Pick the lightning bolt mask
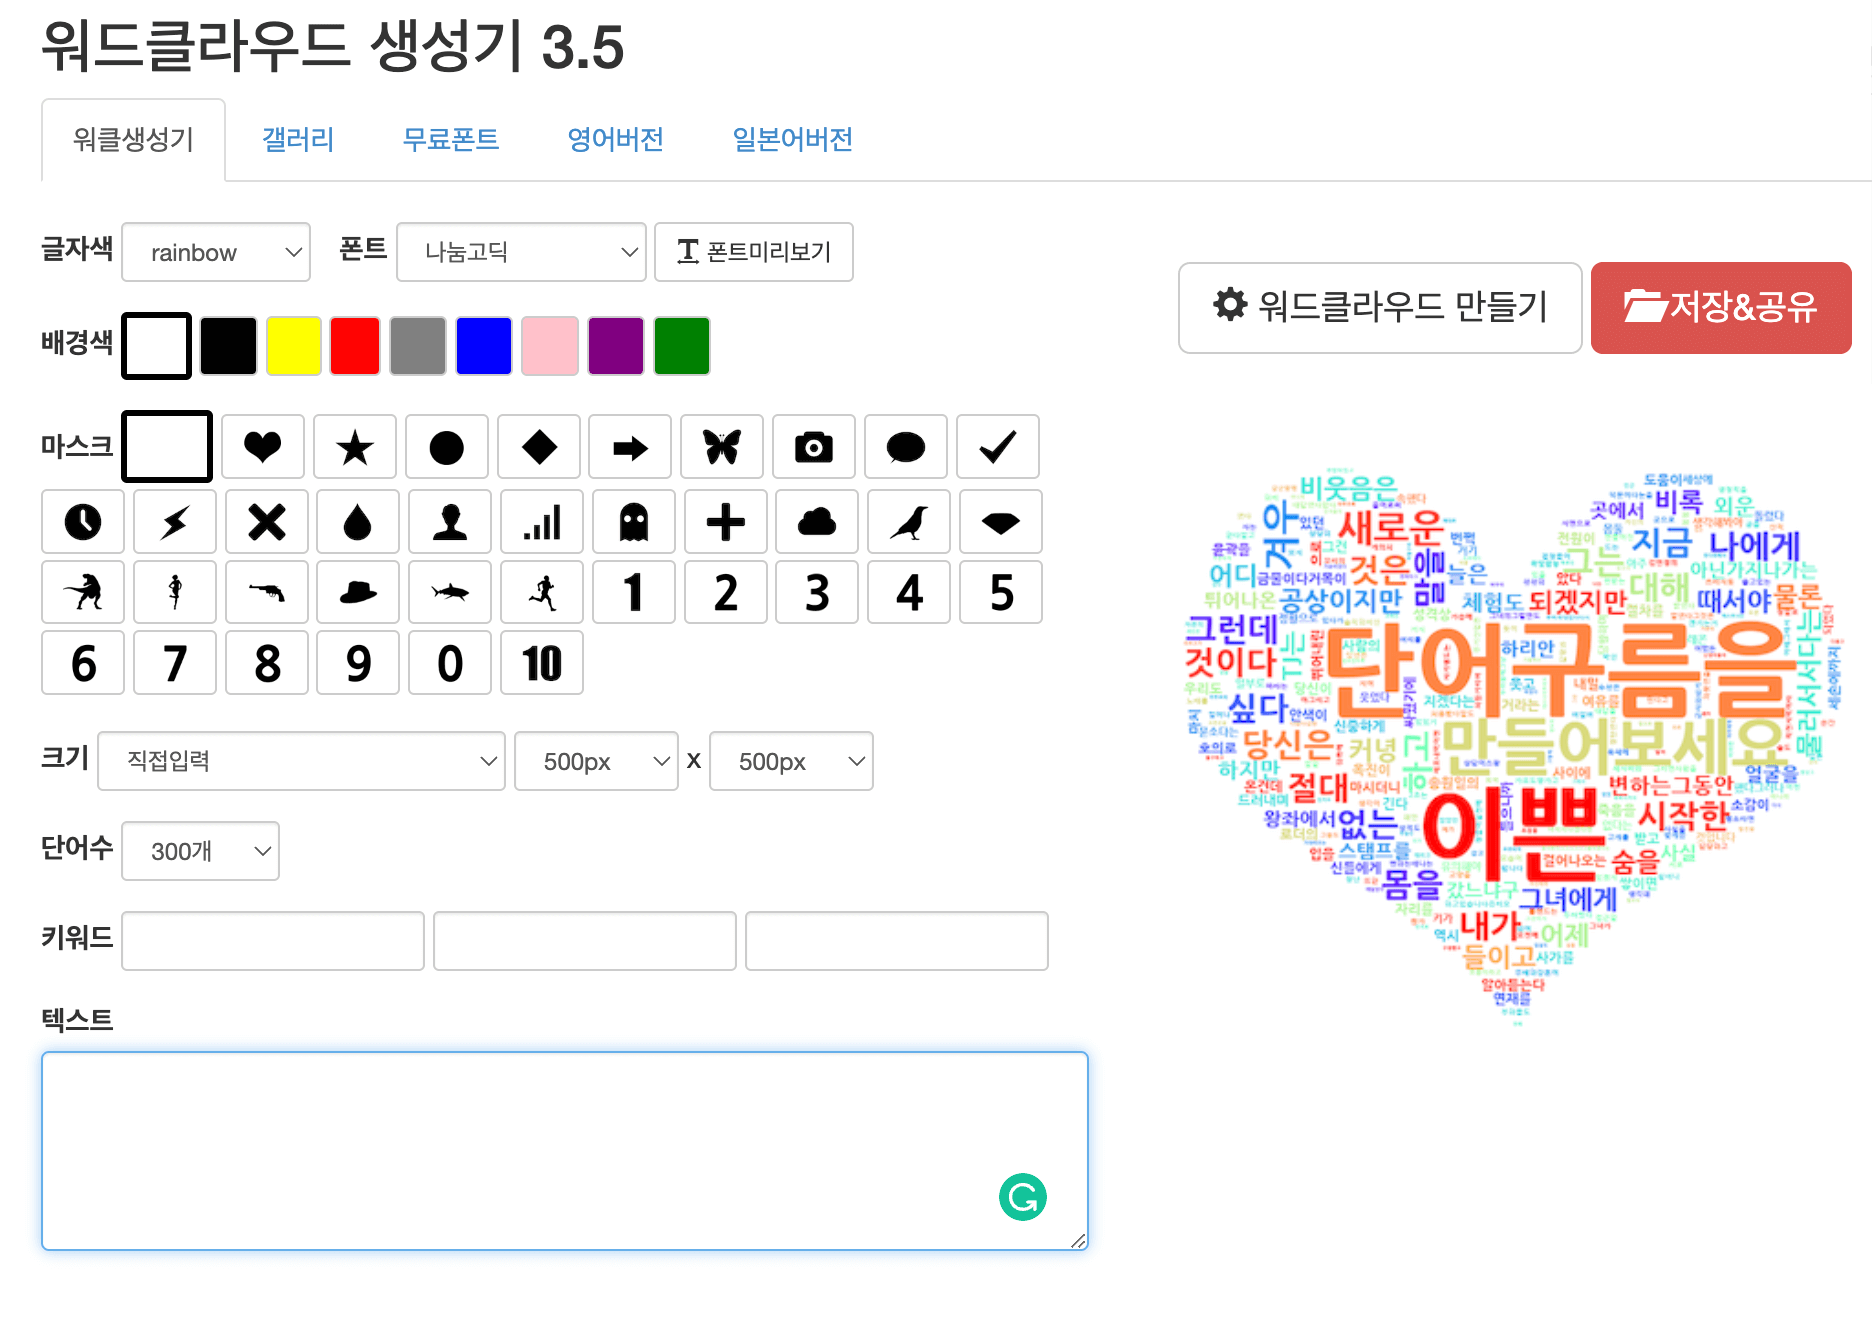Screen dimensions: 1872x1318 (x=174, y=521)
